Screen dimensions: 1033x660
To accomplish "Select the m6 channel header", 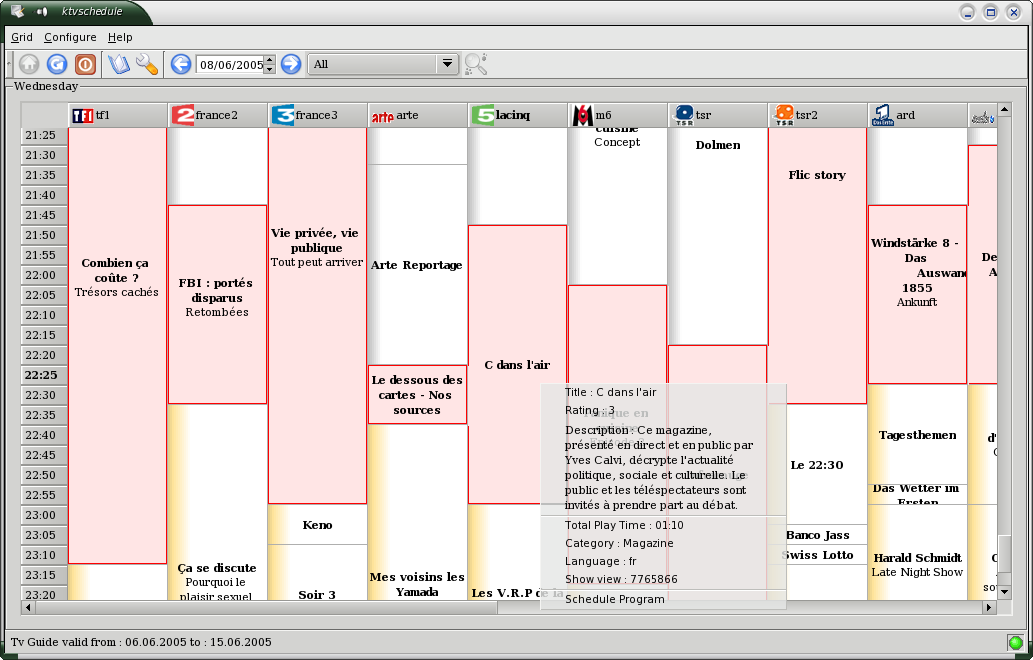I will point(619,115).
